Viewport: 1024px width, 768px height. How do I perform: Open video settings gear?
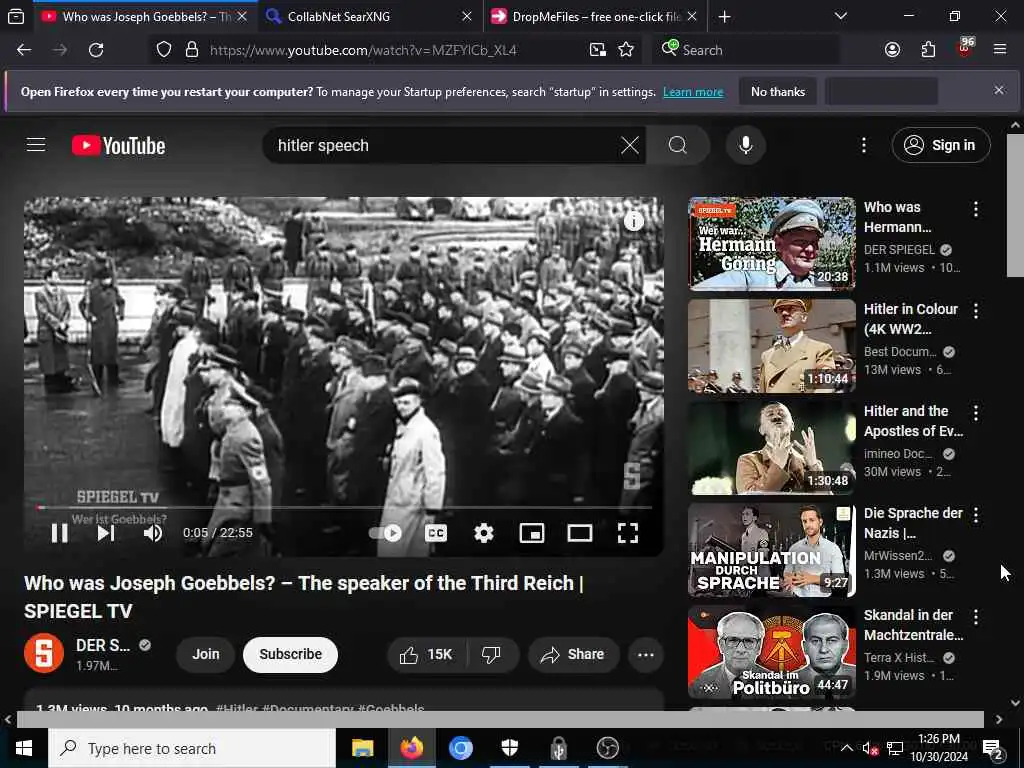[x=484, y=533]
